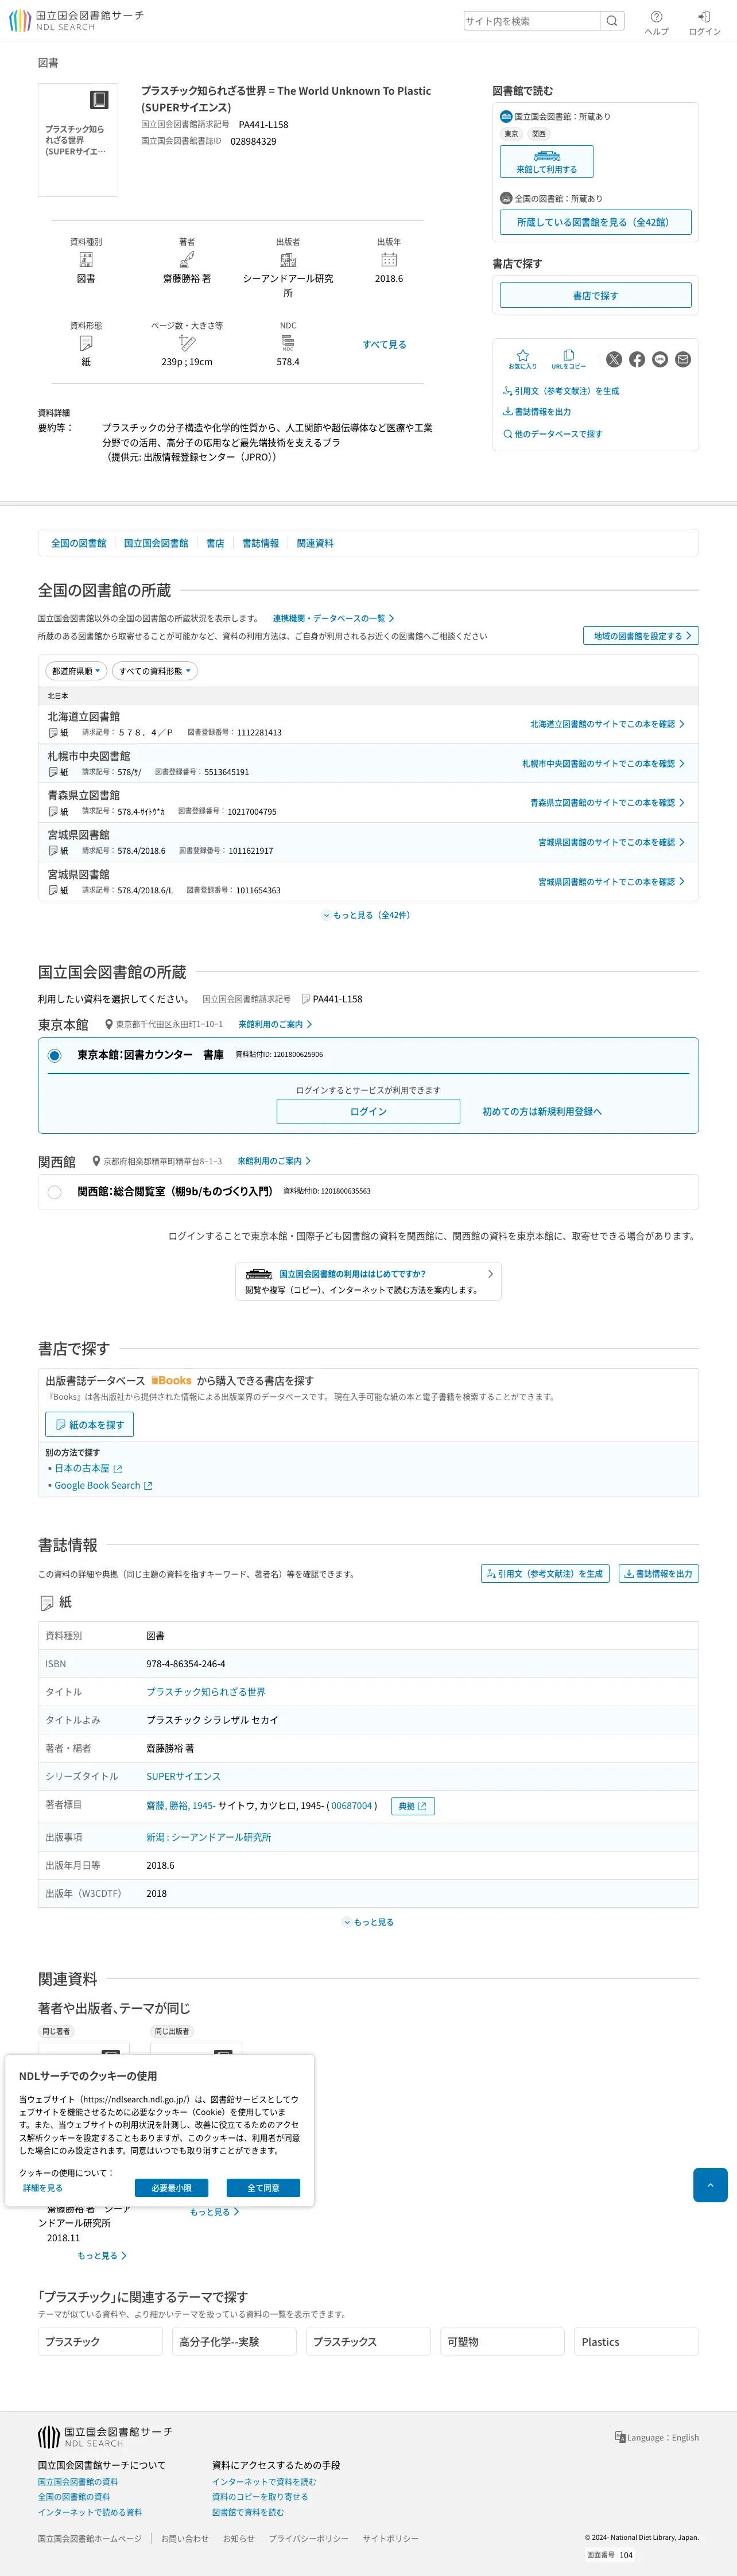737x2576 pixels.
Task: Select 東京本館:図書カウンター radio button
Action: [x=55, y=1055]
